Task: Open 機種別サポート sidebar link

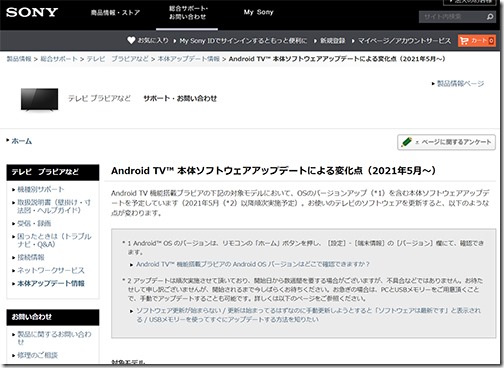Action: click(x=41, y=189)
